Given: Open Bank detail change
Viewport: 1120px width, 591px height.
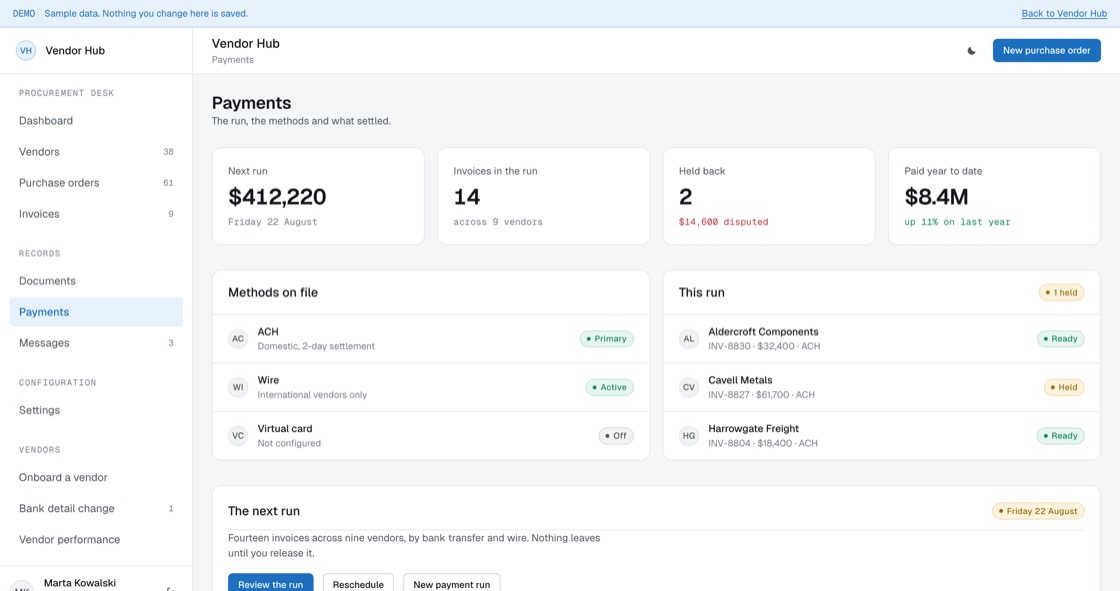Looking at the screenshot, I should 96,509.
